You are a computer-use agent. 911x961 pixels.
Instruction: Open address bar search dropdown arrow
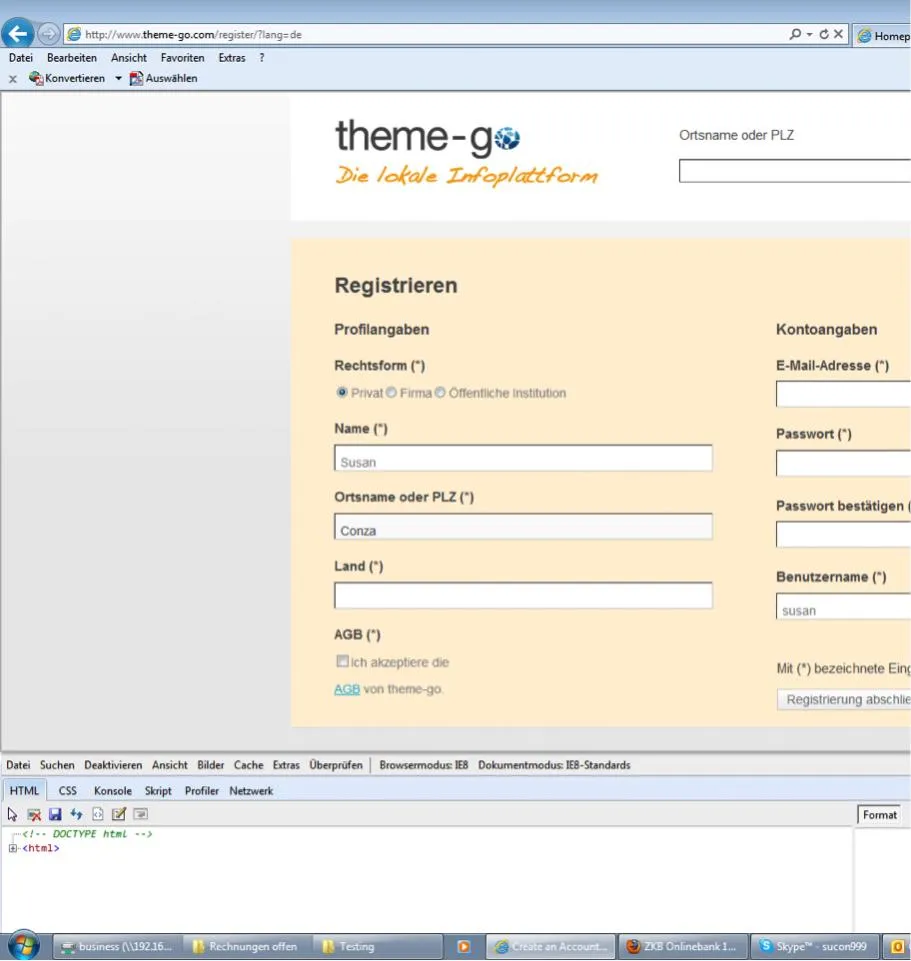click(809, 34)
